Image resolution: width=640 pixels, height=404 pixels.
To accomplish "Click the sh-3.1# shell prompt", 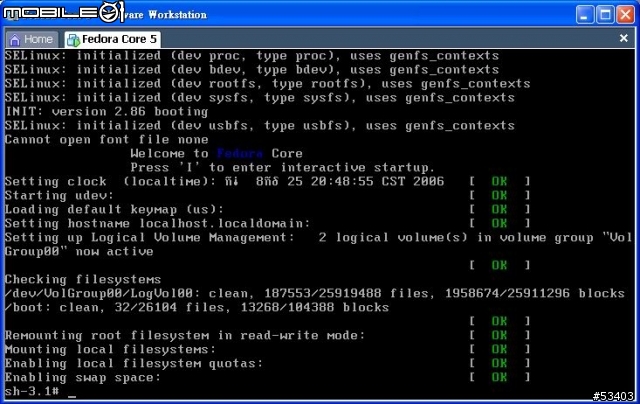I will click(x=32, y=391).
